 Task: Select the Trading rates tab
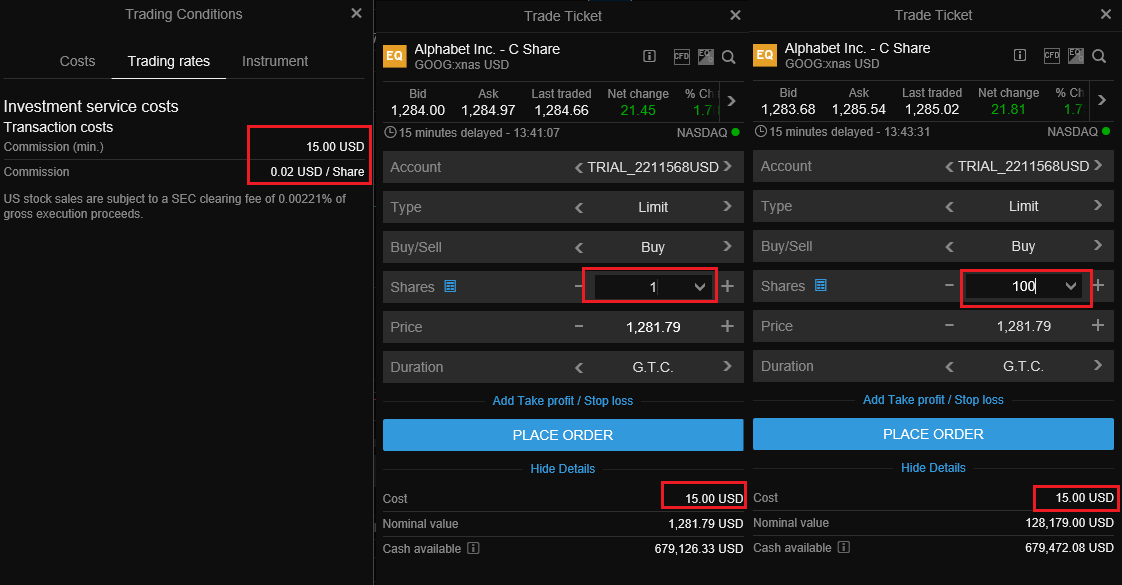pos(169,62)
